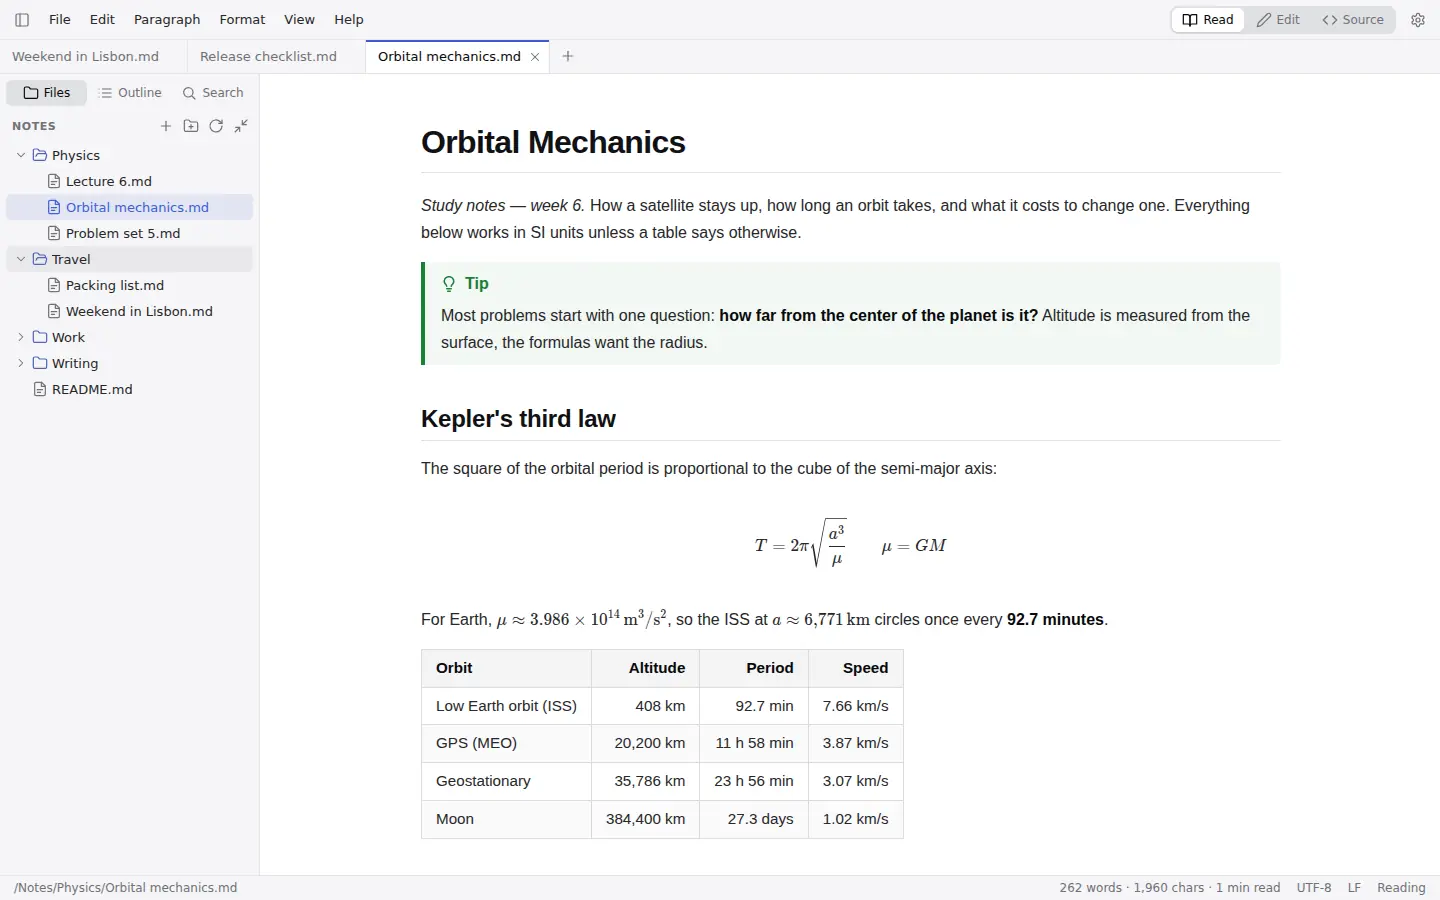Open the Edit menu
The width and height of the screenshot is (1440, 900).
point(102,20)
